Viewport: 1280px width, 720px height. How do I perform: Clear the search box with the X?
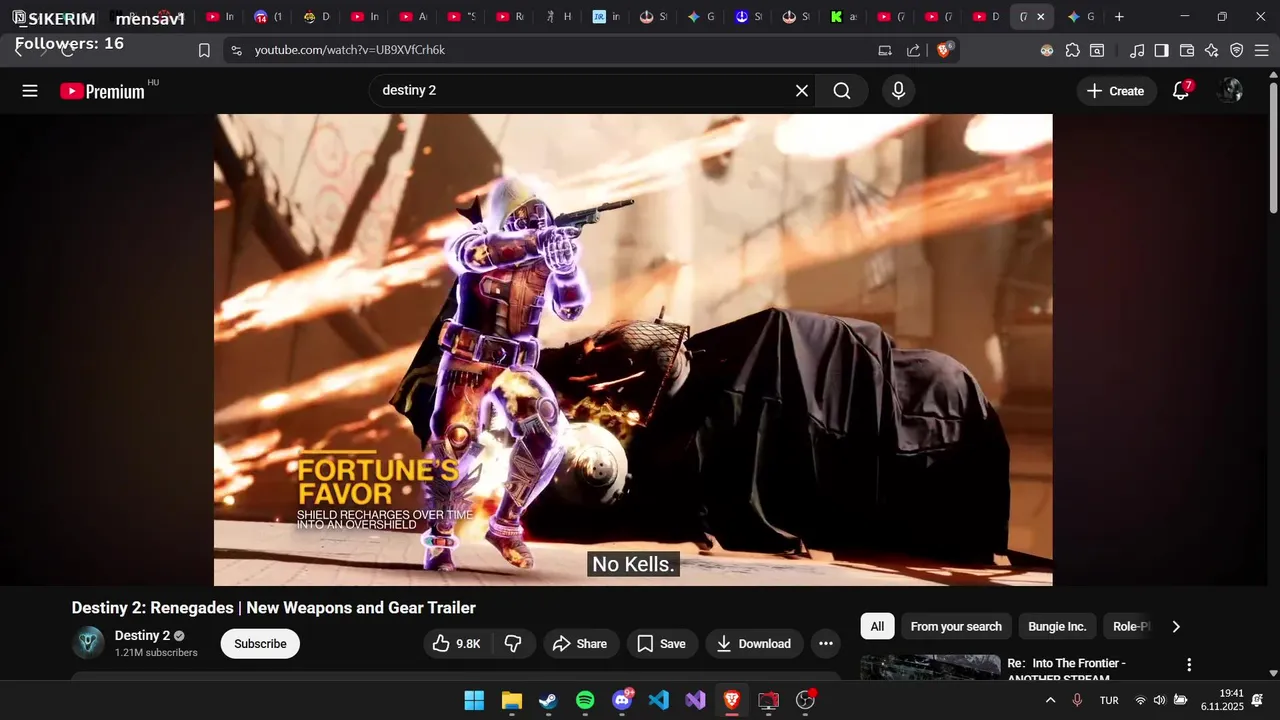(x=802, y=91)
